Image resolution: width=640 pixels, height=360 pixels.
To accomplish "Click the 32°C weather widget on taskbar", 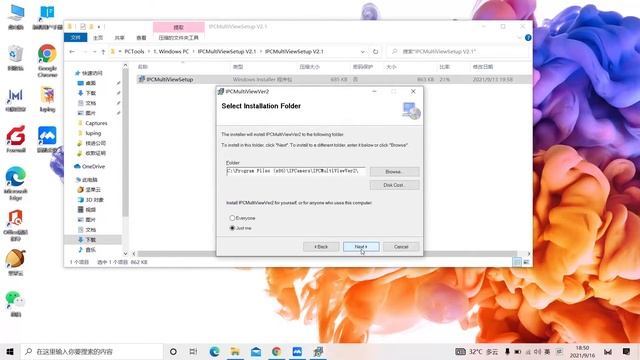I will [x=477, y=351].
